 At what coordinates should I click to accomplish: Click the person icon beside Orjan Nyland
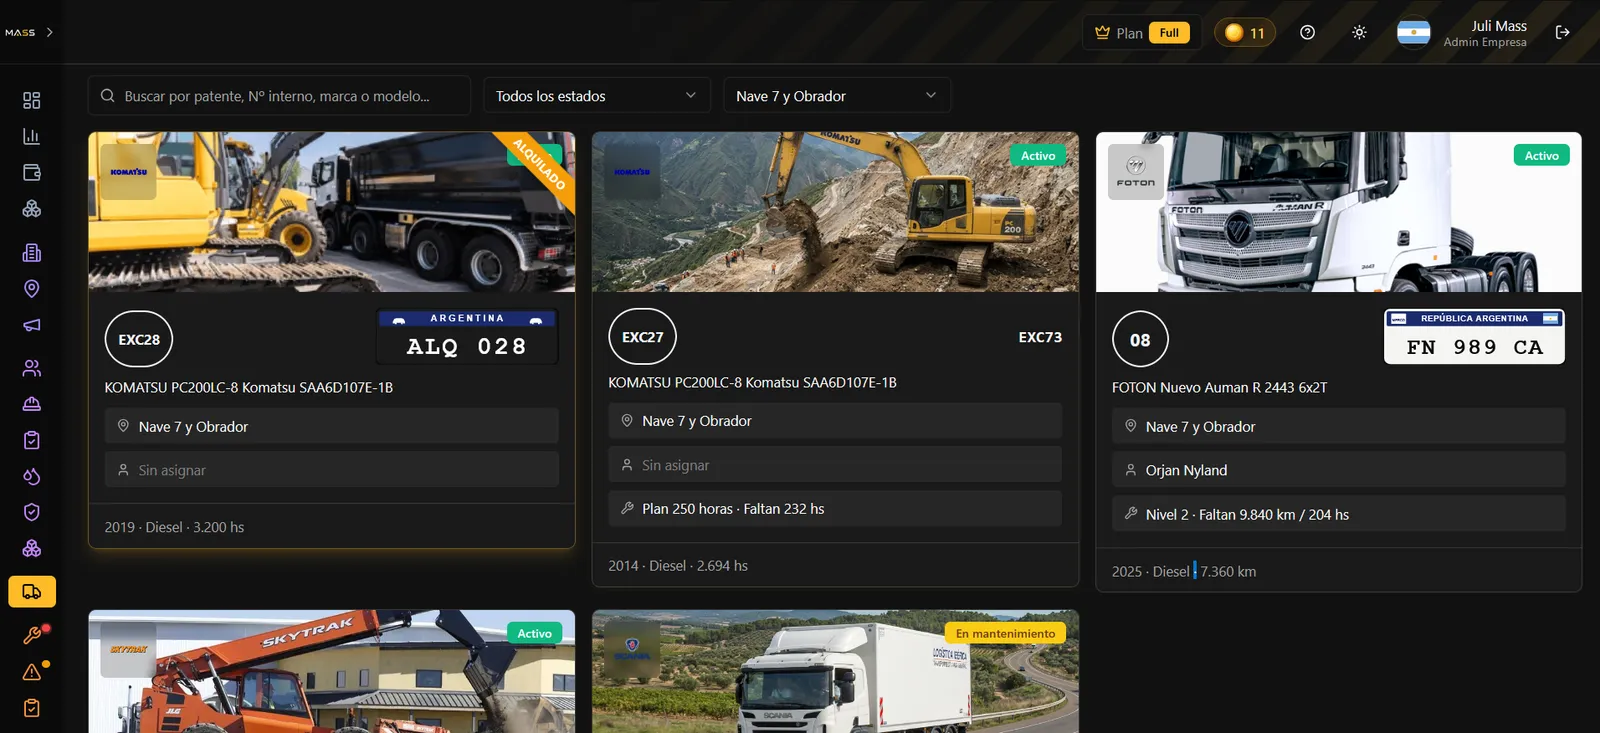coord(1131,470)
